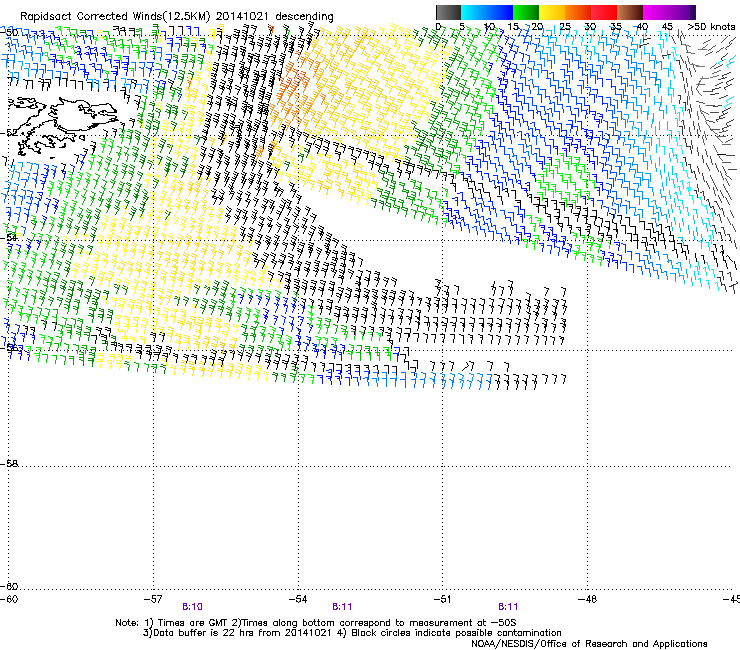Viewport: 740px width, 650px height.
Task: Pick the blue 10-15 knots legend swatch
Action: pyautogui.click(x=500, y=12)
